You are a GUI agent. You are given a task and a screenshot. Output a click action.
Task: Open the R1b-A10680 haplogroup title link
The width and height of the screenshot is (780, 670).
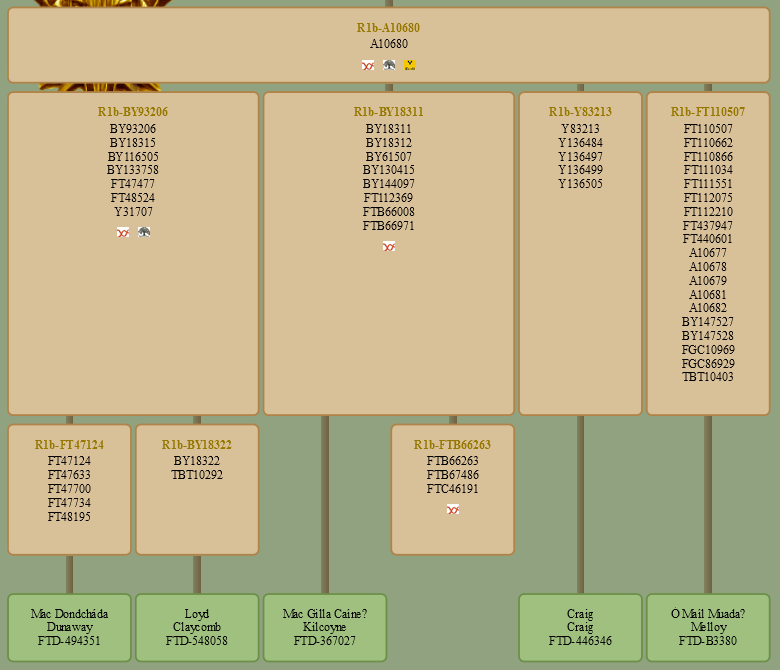388,28
